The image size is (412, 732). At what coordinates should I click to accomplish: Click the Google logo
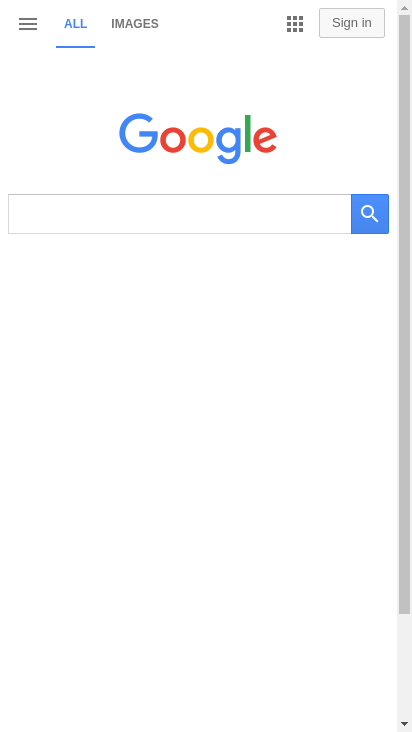(198, 138)
